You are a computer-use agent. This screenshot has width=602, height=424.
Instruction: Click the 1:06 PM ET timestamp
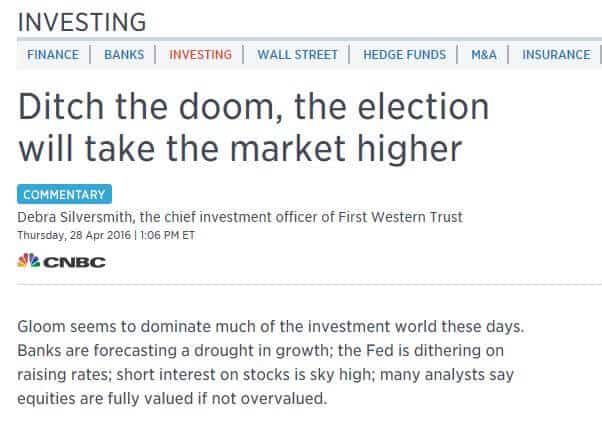(x=169, y=235)
